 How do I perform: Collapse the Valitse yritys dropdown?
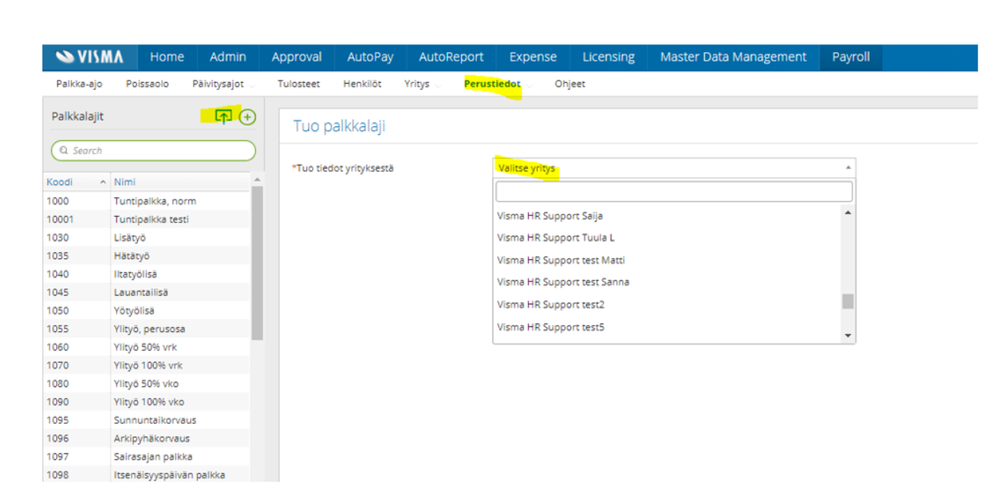pyautogui.click(x=674, y=168)
